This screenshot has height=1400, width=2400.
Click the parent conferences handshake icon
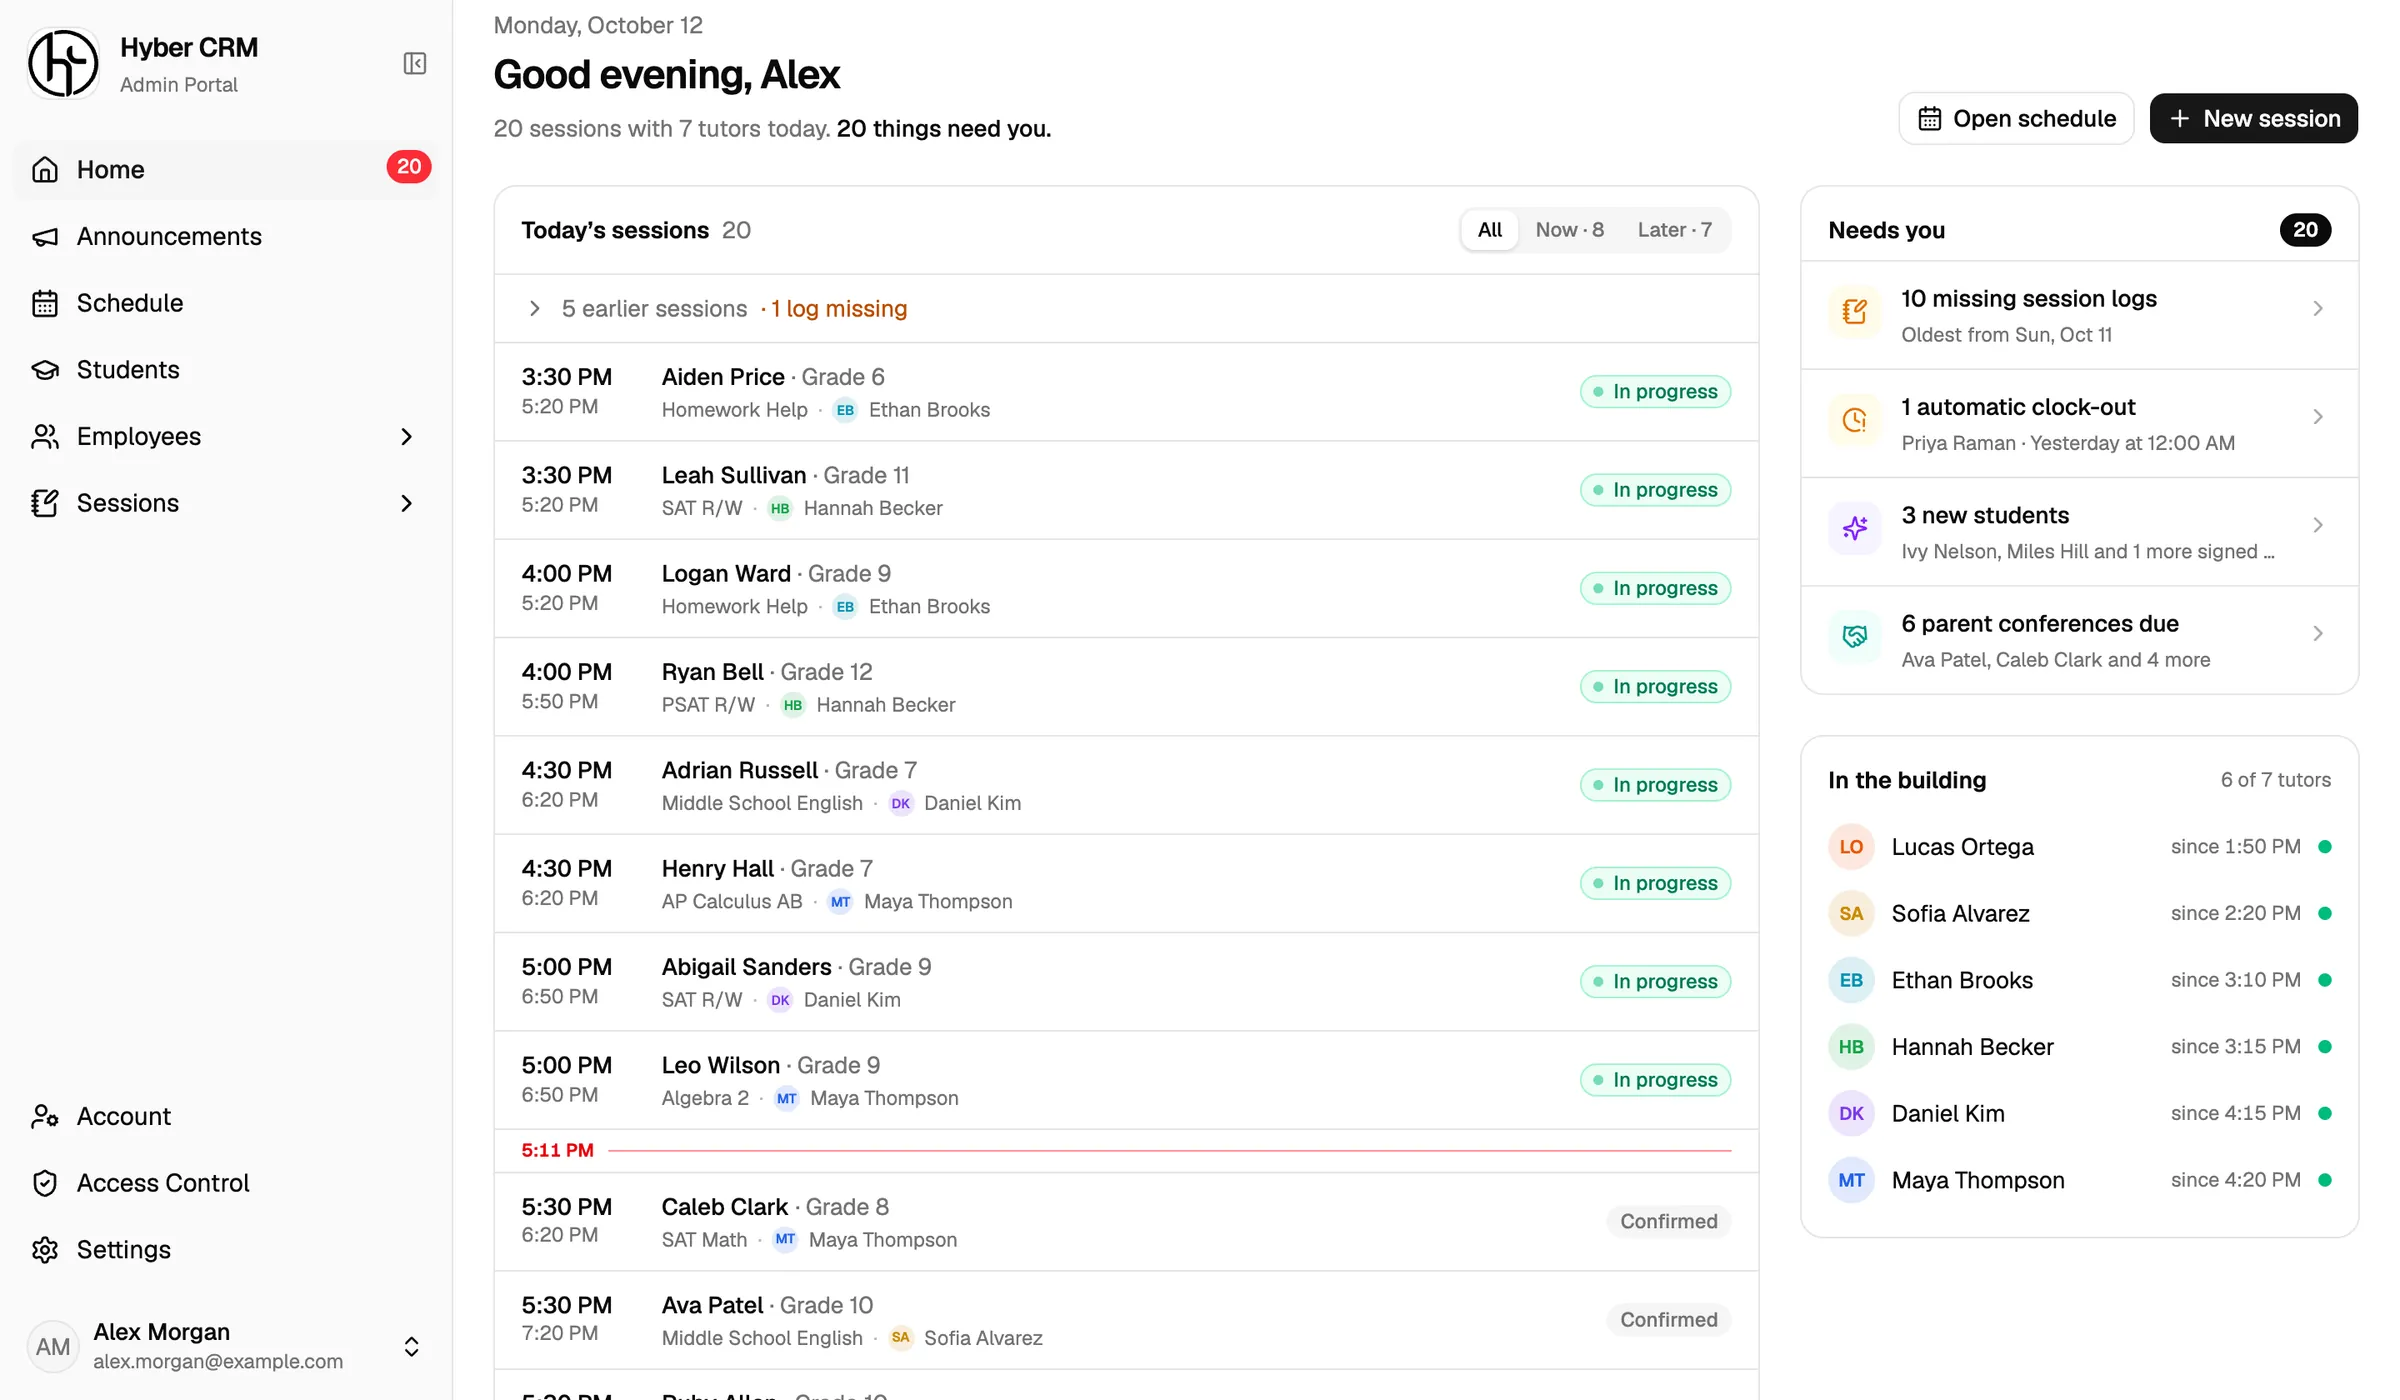1855,636
